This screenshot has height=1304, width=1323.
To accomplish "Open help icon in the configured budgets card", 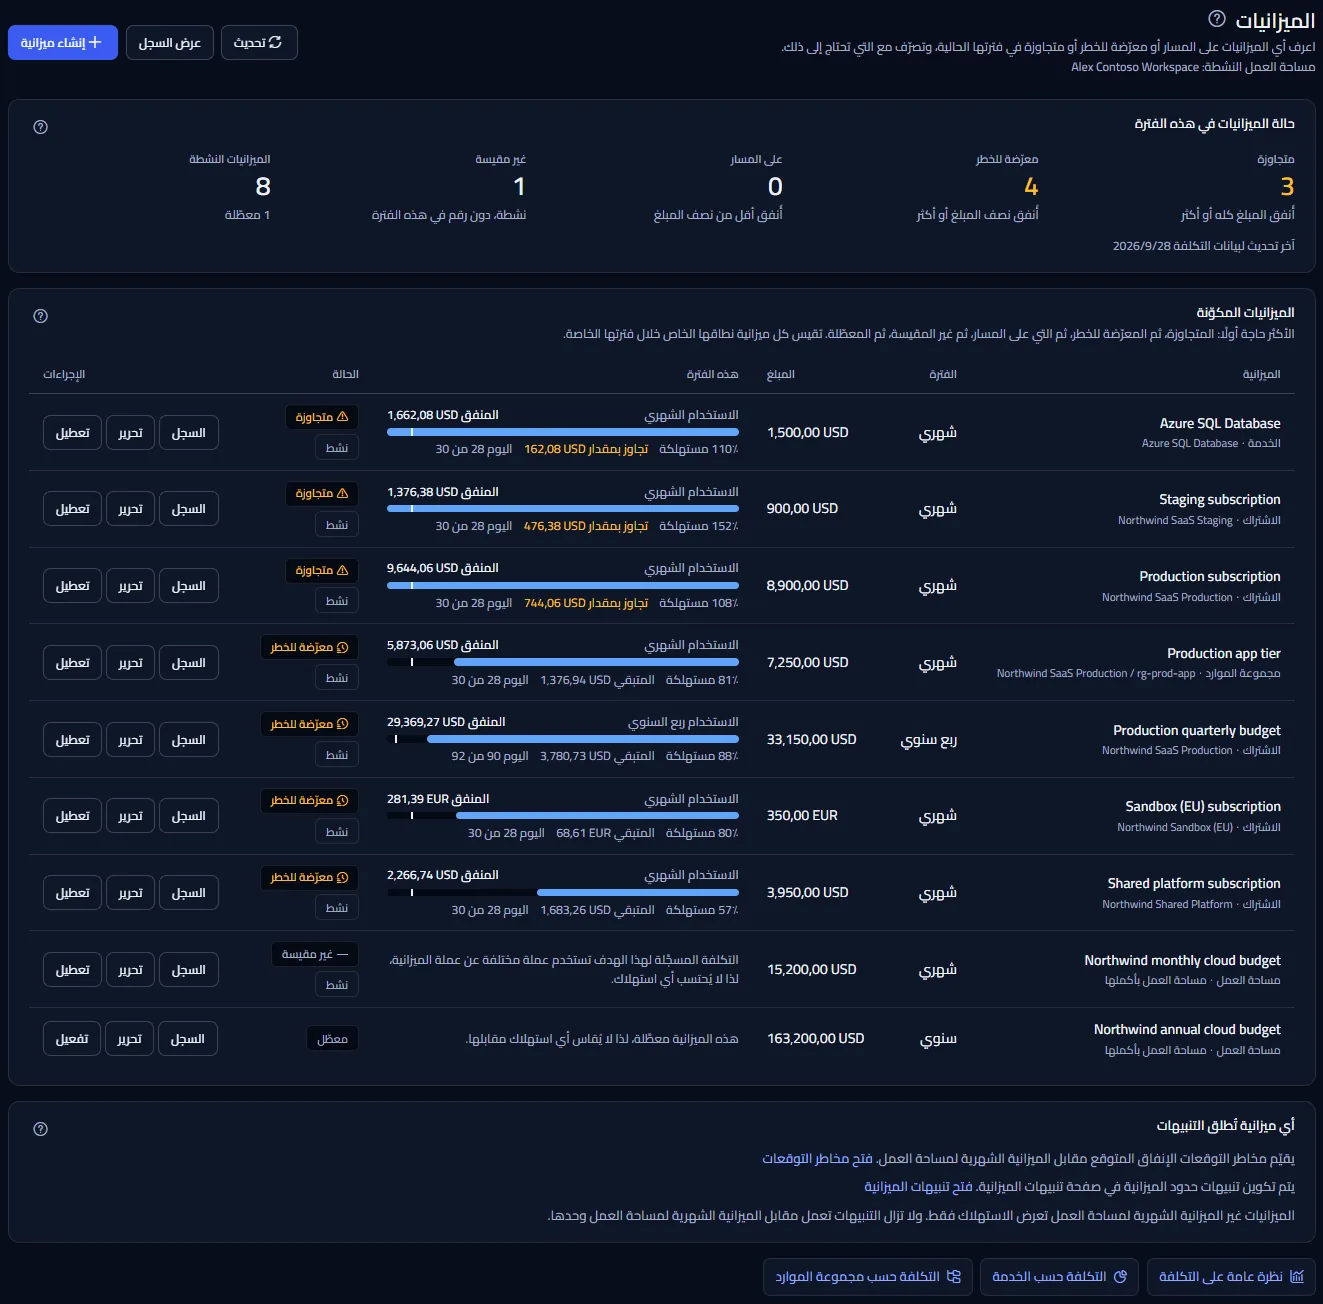I will (x=41, y=316).
